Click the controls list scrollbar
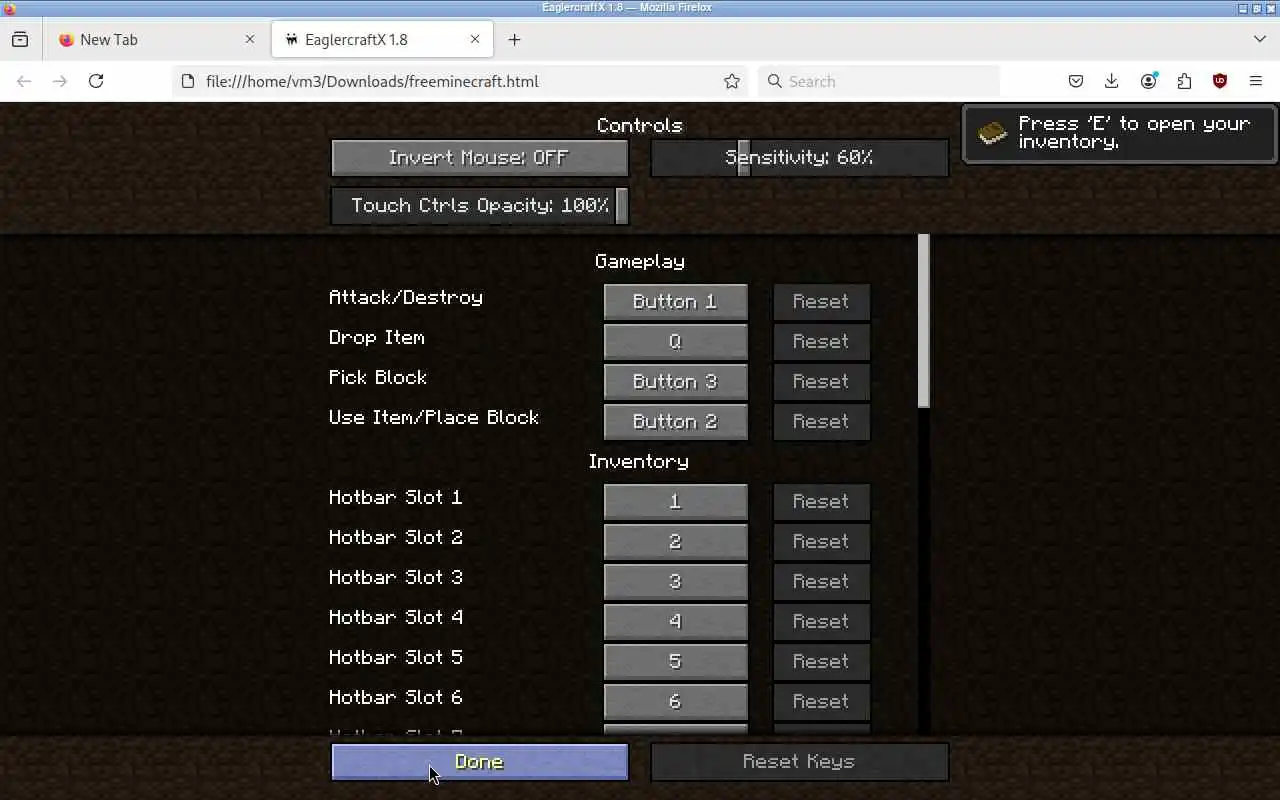 coord(924,321)
